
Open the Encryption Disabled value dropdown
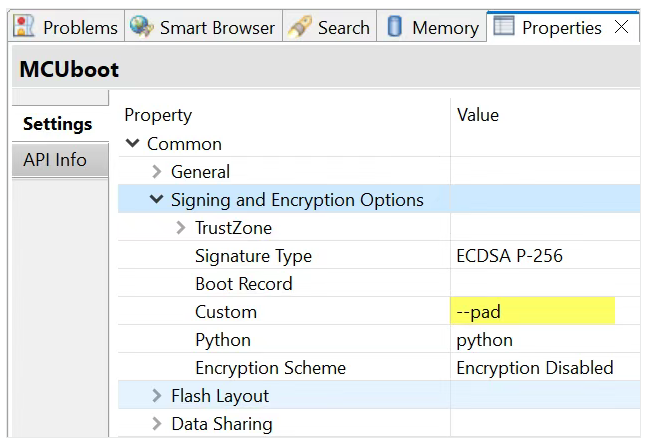click(545, 368)
